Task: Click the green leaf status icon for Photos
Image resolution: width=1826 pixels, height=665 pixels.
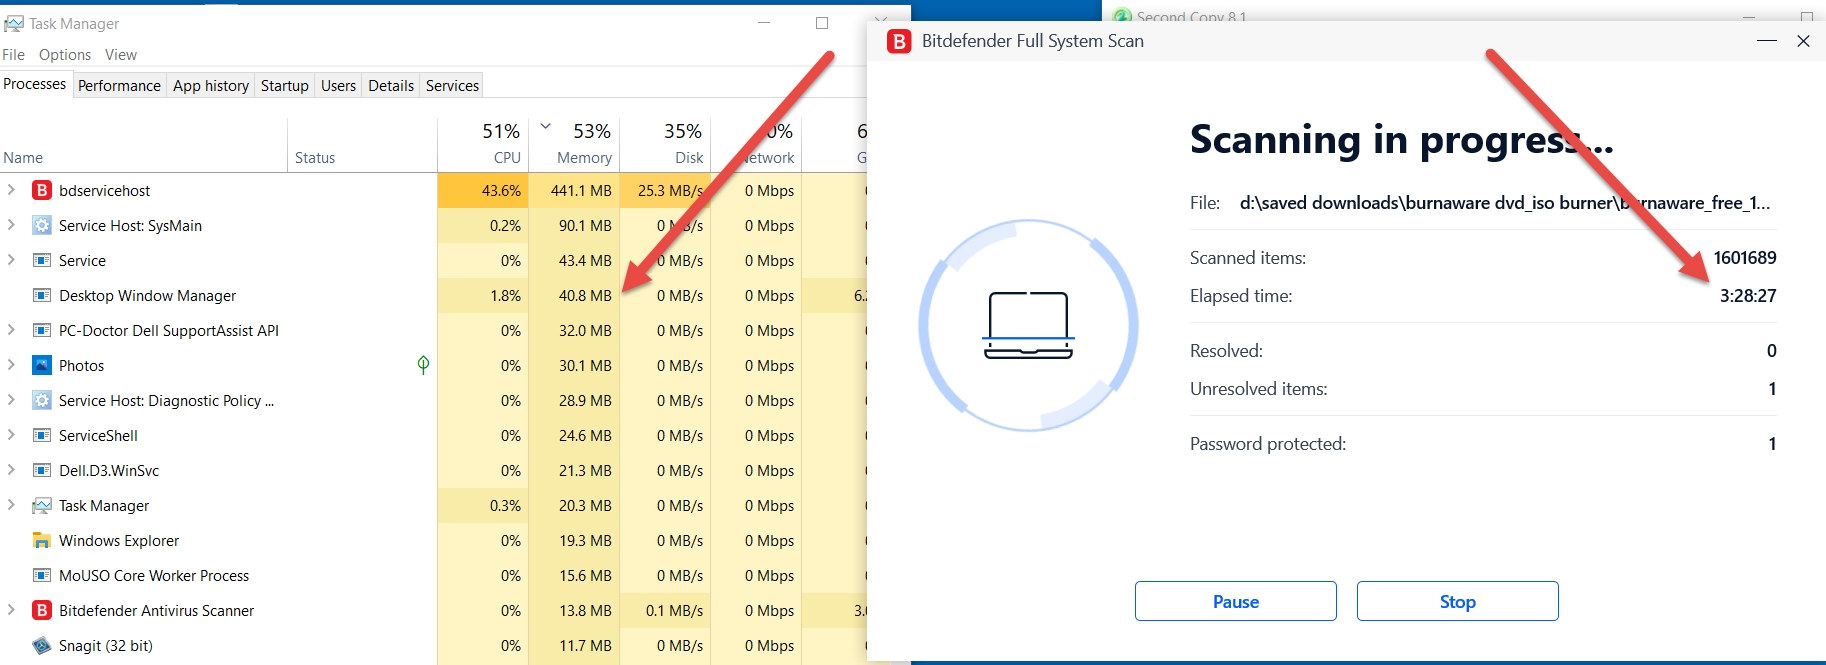Action: 423,365
